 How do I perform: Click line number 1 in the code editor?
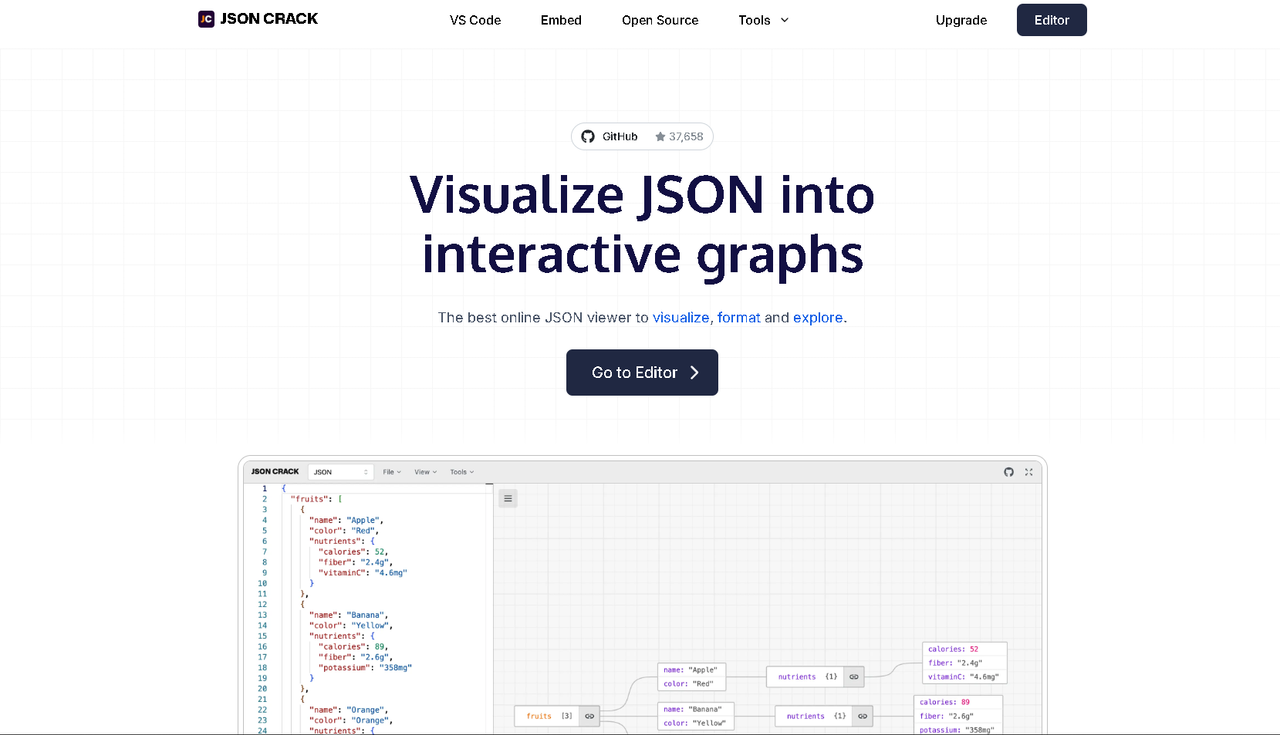point(264,488)
